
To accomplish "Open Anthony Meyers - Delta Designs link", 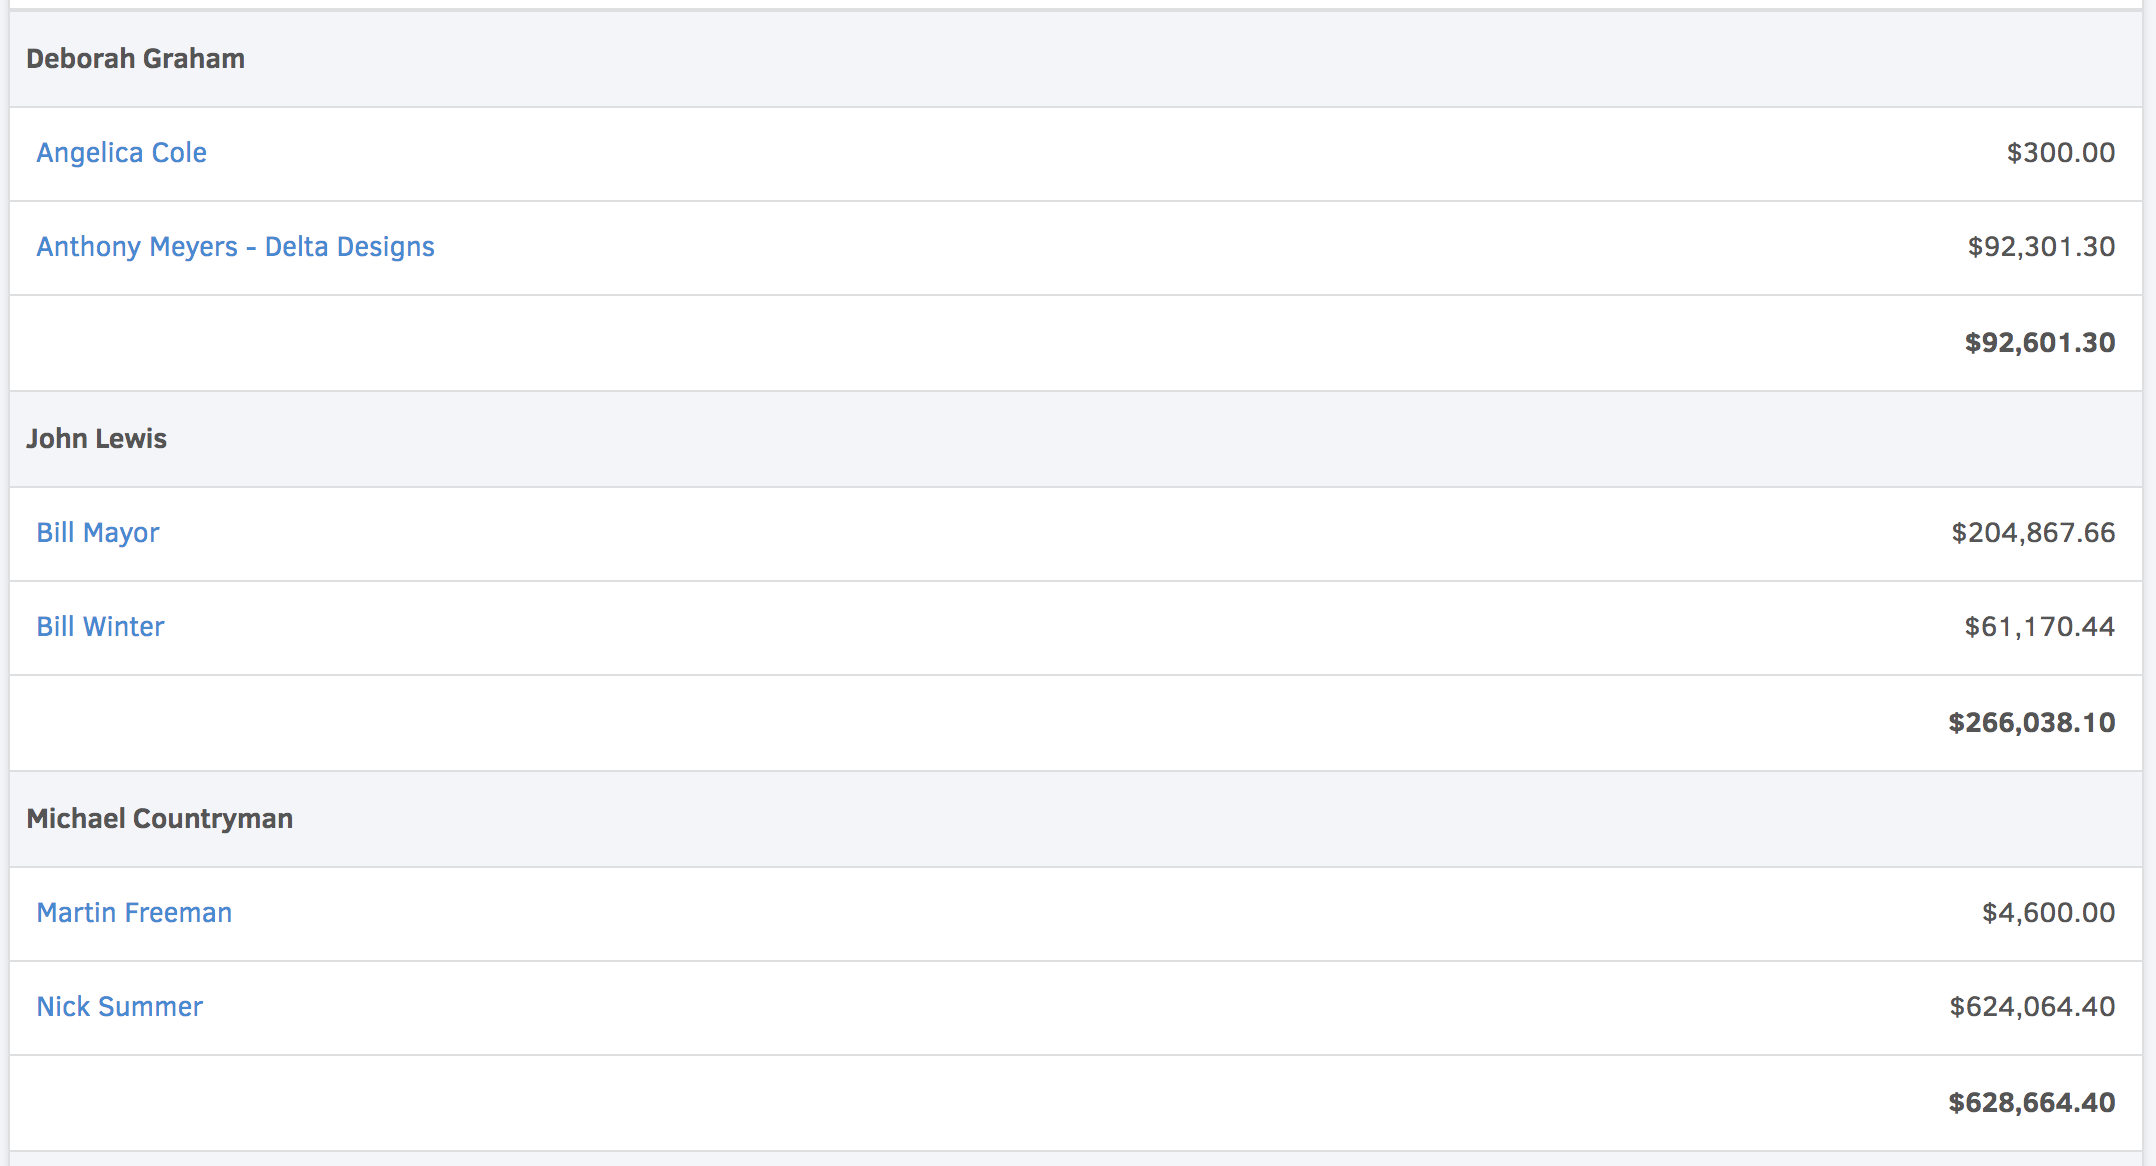I will click(x=235, y=247).
